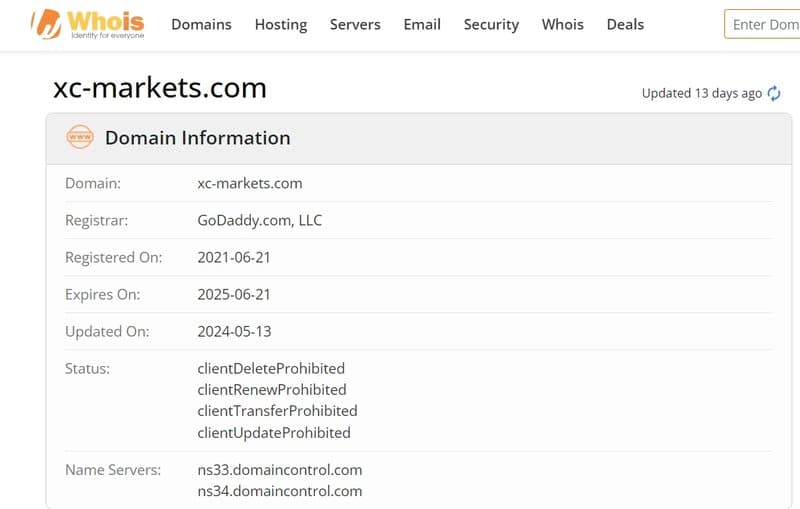Click the expiry date 2025-06-21
This screenshot has height=509, width=800.
[234, 294]
